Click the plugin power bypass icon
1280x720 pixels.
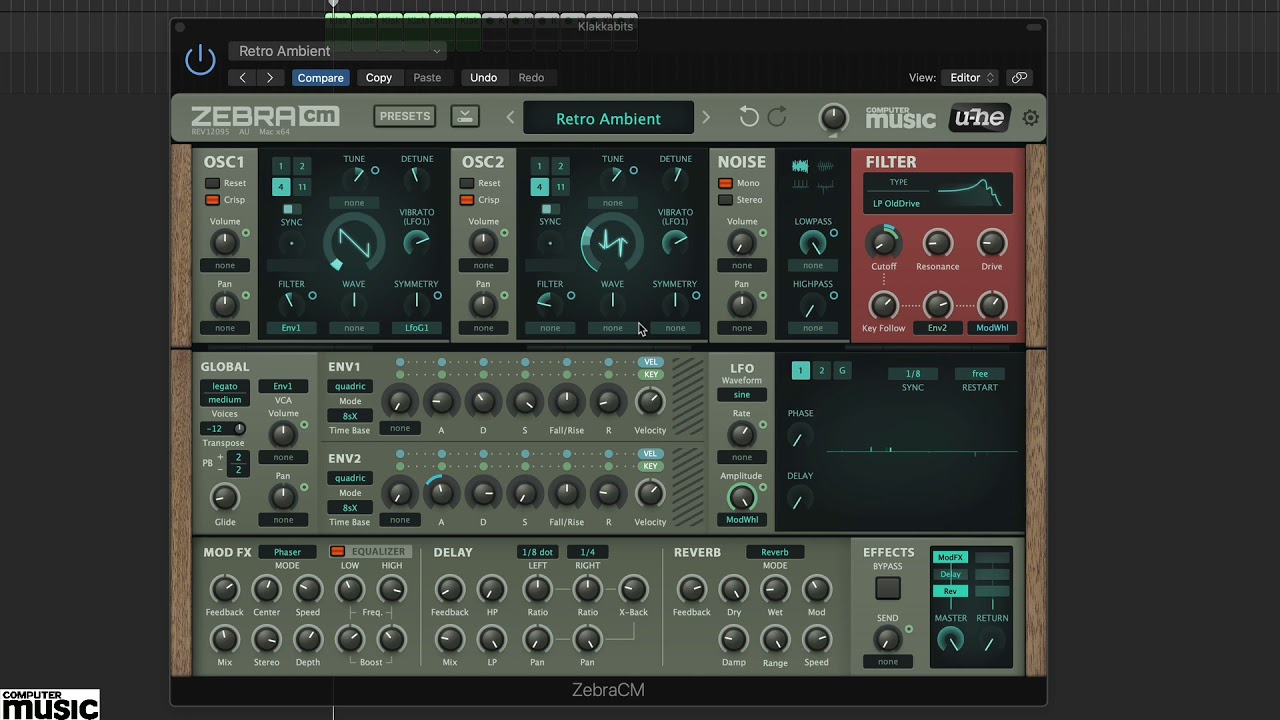(x=200, y=60)
